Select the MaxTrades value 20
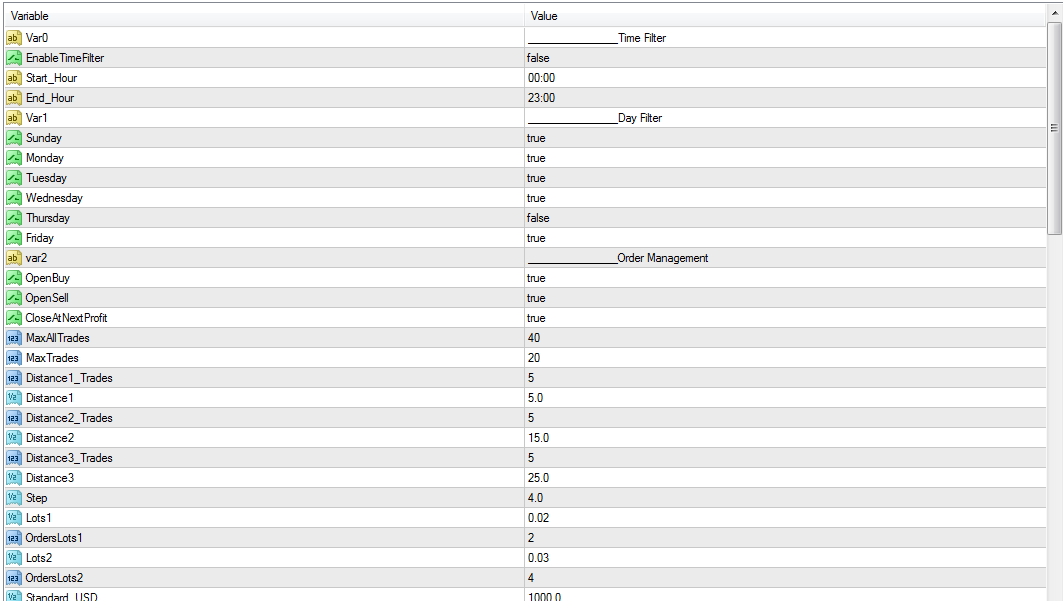Image resolution: width=1063 pixels, height=601 pixels. click(785, 358)
